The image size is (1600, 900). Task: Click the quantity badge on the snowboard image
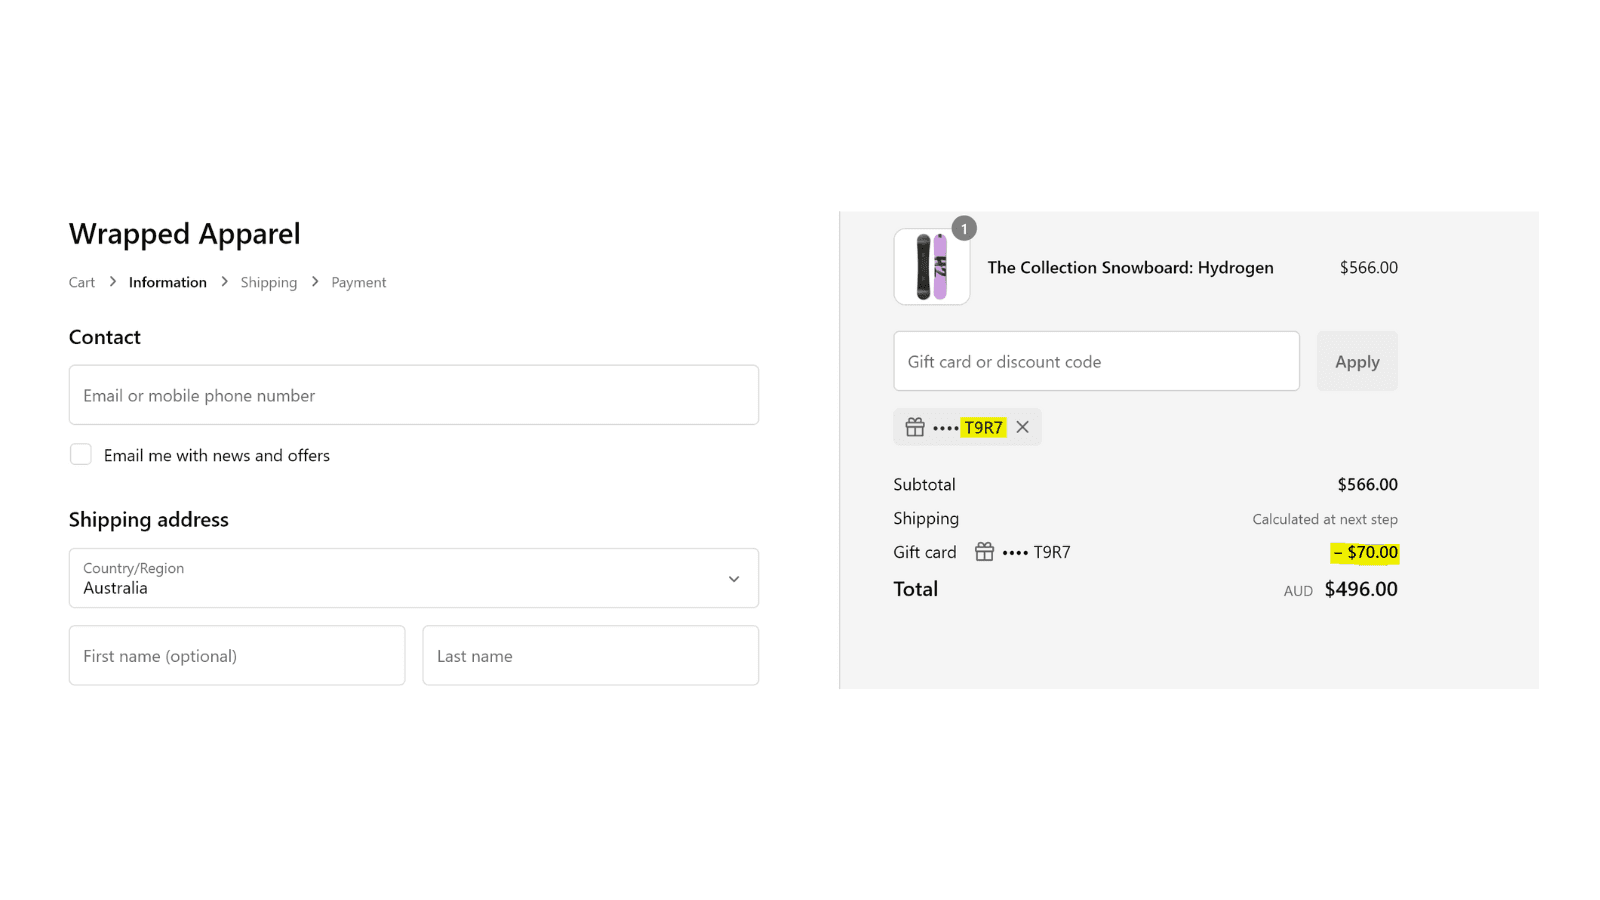[962, 228]
